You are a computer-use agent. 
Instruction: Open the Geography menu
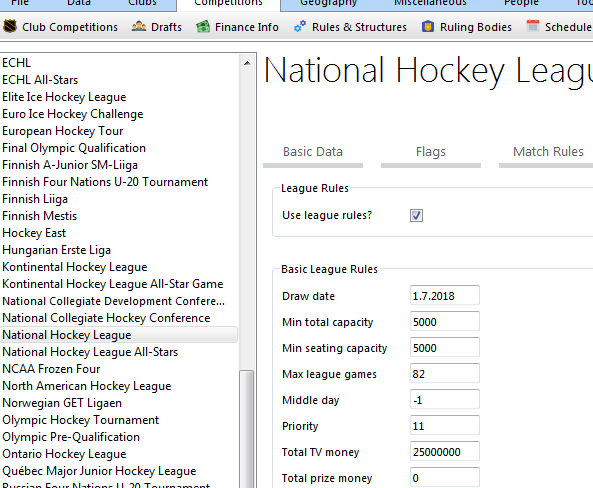point(329,3)
